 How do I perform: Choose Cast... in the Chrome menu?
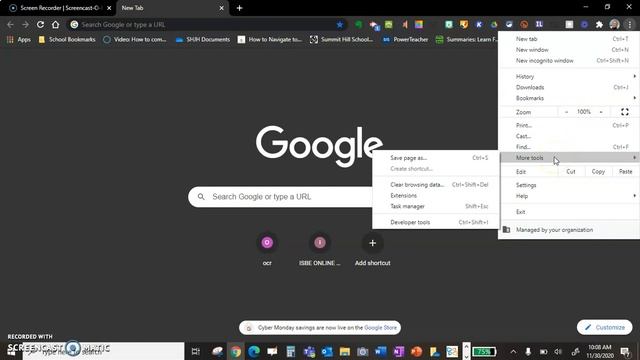(569, 136)
